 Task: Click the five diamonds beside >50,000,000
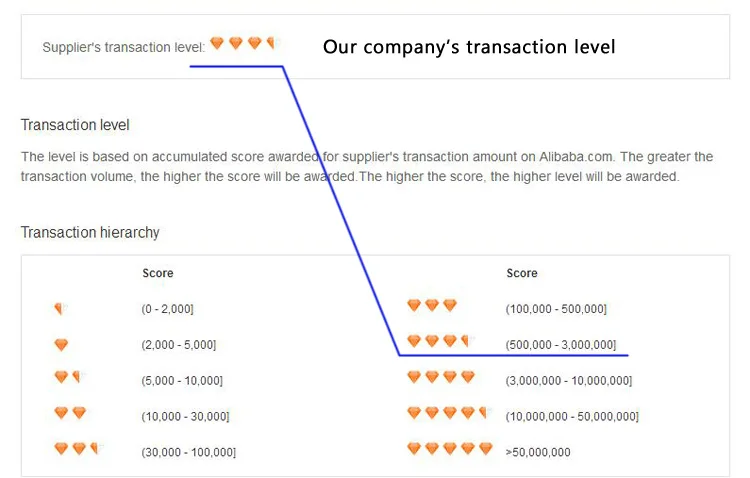tap(450, 449)
